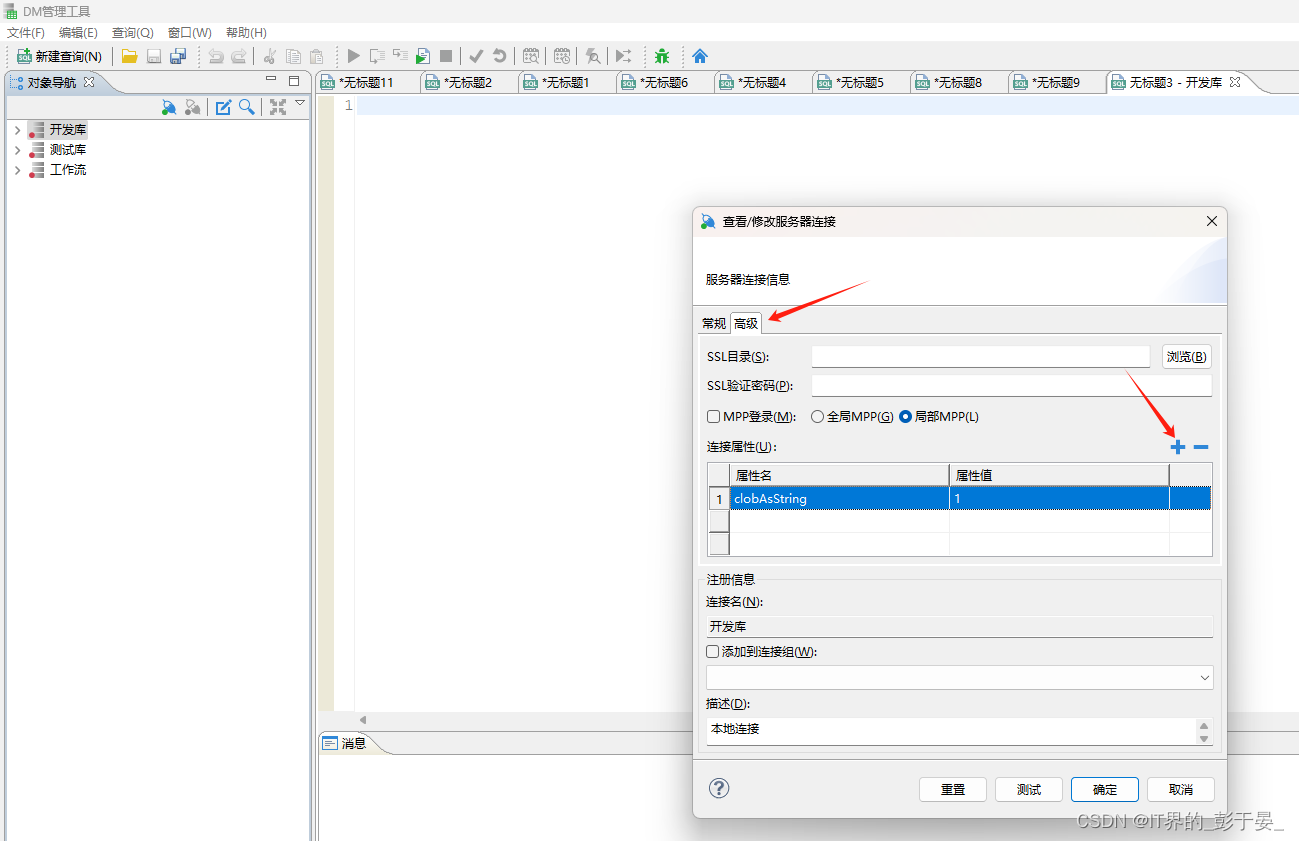Maximize the 对象导航 panel
The image size is (1299, 841).
pos(294,81)
